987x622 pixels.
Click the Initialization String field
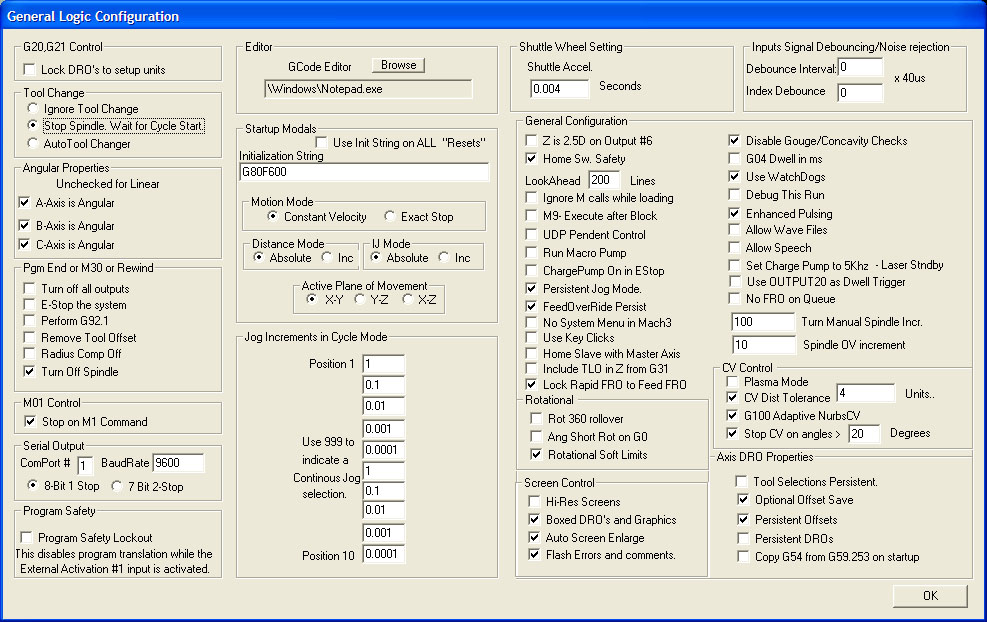tap(364, 172)
